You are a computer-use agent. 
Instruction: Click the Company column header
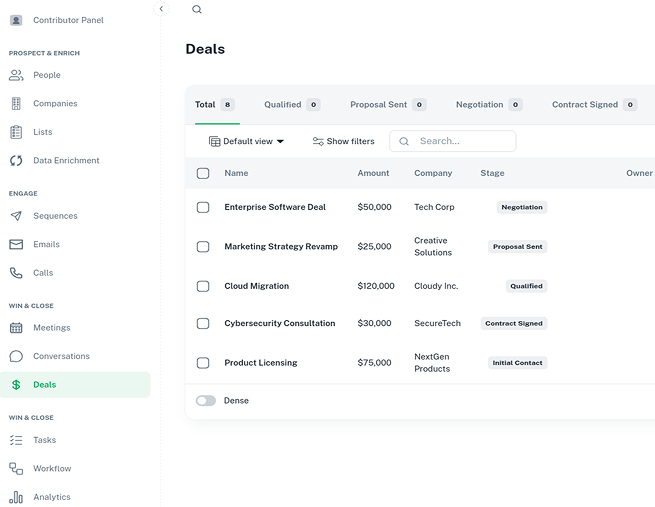pyautogui.click(x=433, y=173)
